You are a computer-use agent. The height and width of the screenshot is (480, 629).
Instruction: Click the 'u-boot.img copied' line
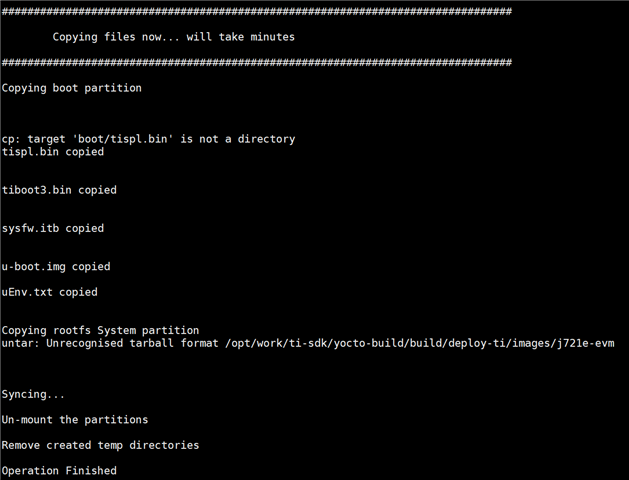56,267
